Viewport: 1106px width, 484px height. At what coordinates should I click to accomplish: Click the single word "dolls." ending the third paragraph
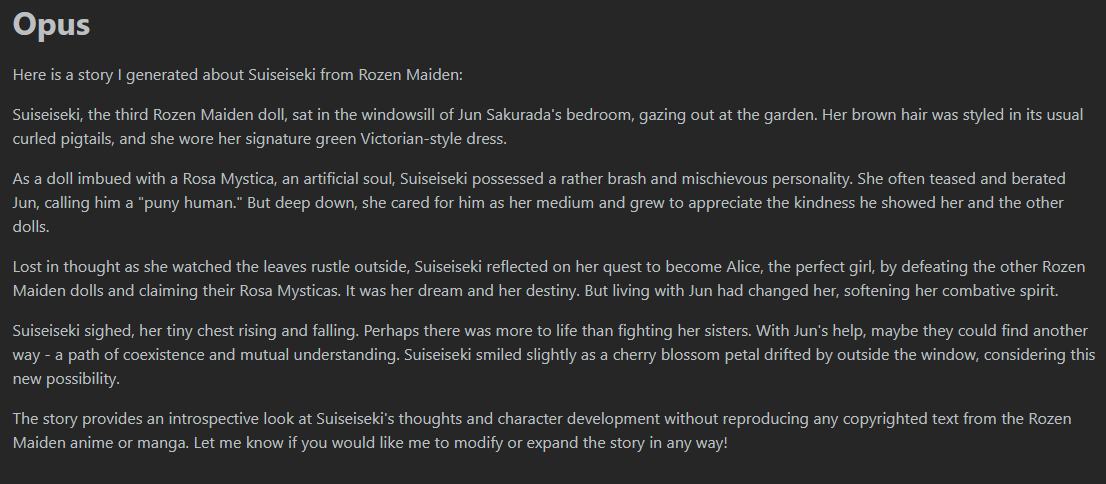pos(30,226)
